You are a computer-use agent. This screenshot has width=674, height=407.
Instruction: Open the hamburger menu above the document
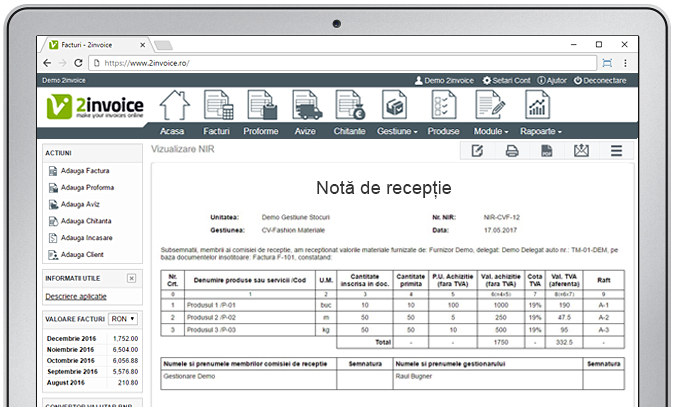click(x=616, y=151)
